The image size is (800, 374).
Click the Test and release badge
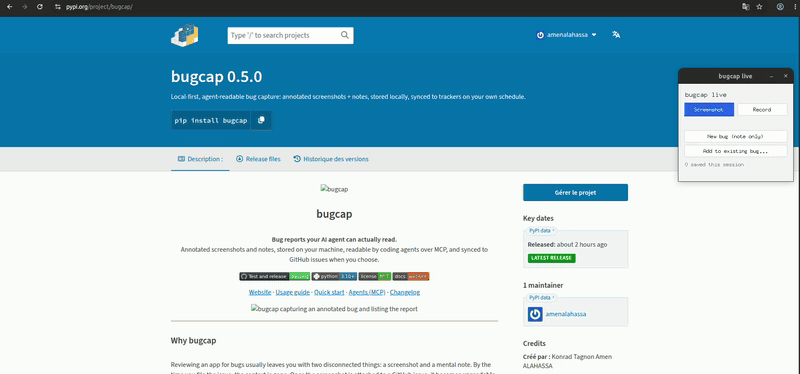click(274, 277)
